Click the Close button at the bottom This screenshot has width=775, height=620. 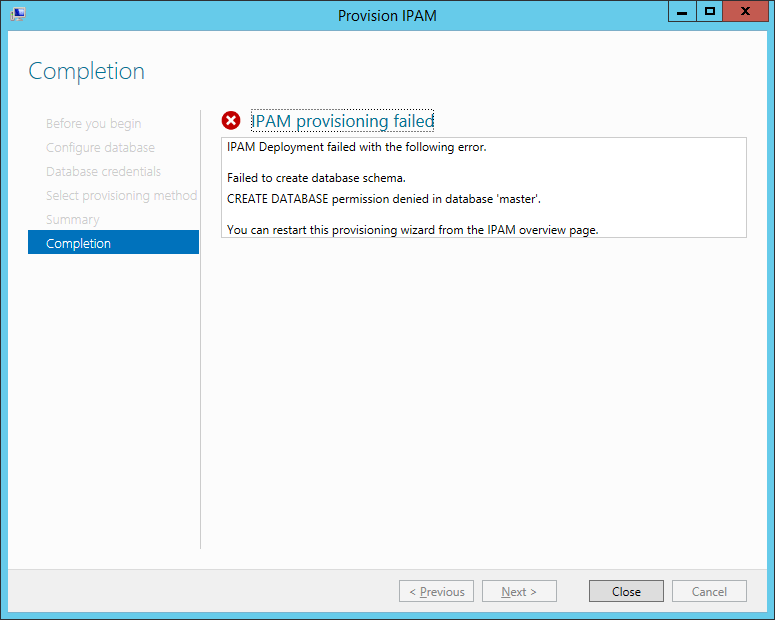point(626,591)
